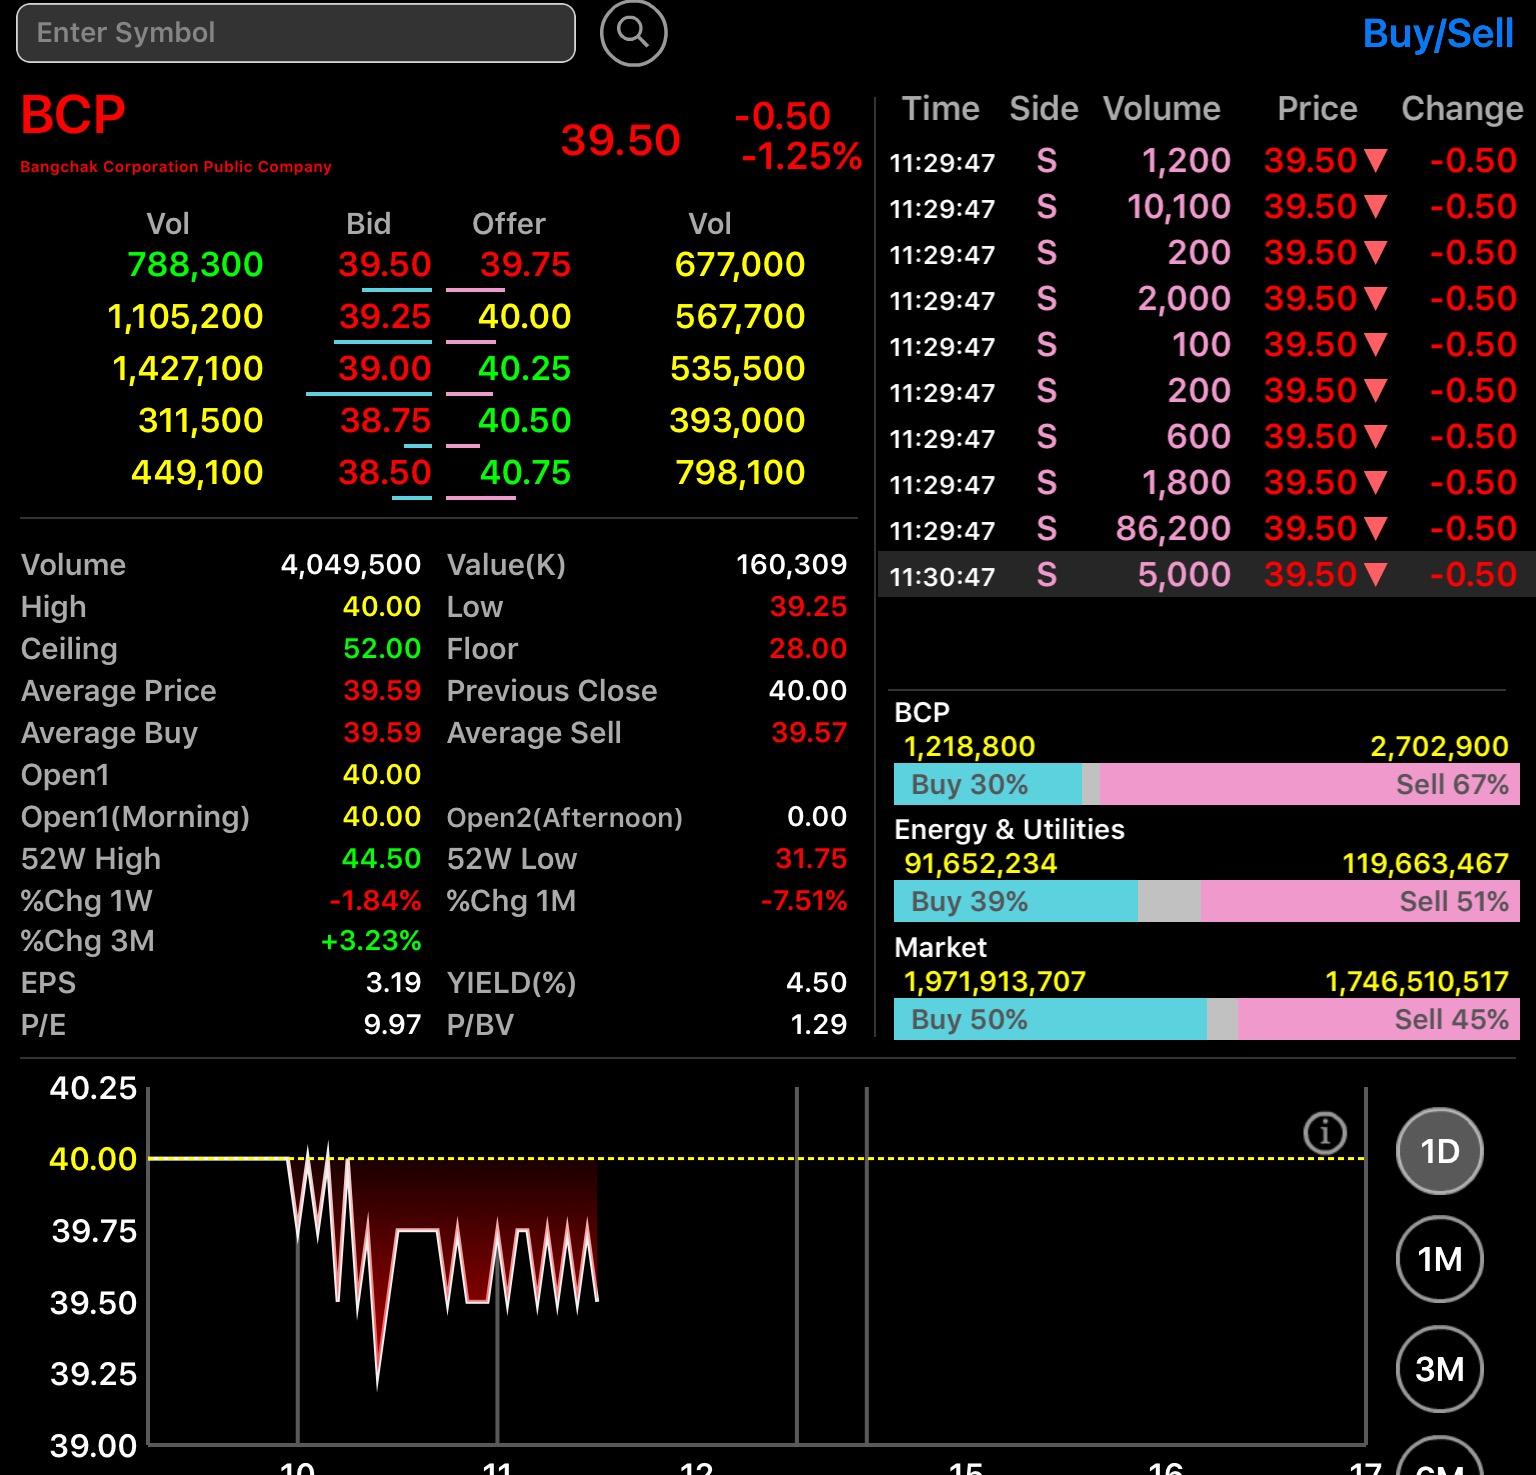Click the ticker Volume column header
This screenshot has height=1475, width=1536.
pyautogui.click(x=1161, y=108)
